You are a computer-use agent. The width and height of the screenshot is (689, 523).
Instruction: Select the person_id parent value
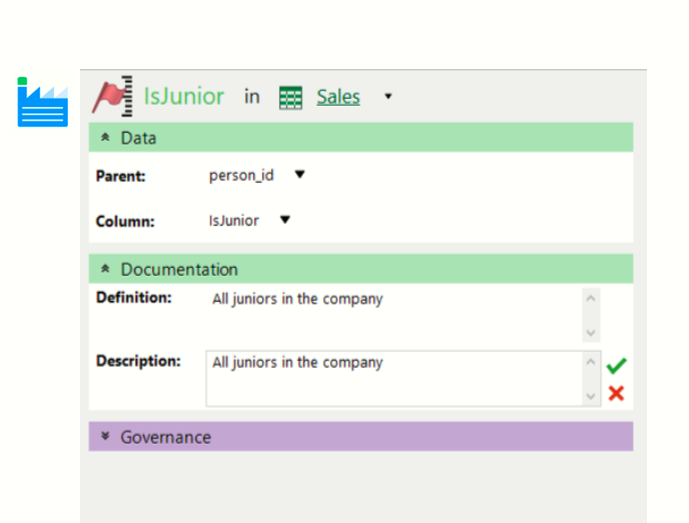point(241,175)
